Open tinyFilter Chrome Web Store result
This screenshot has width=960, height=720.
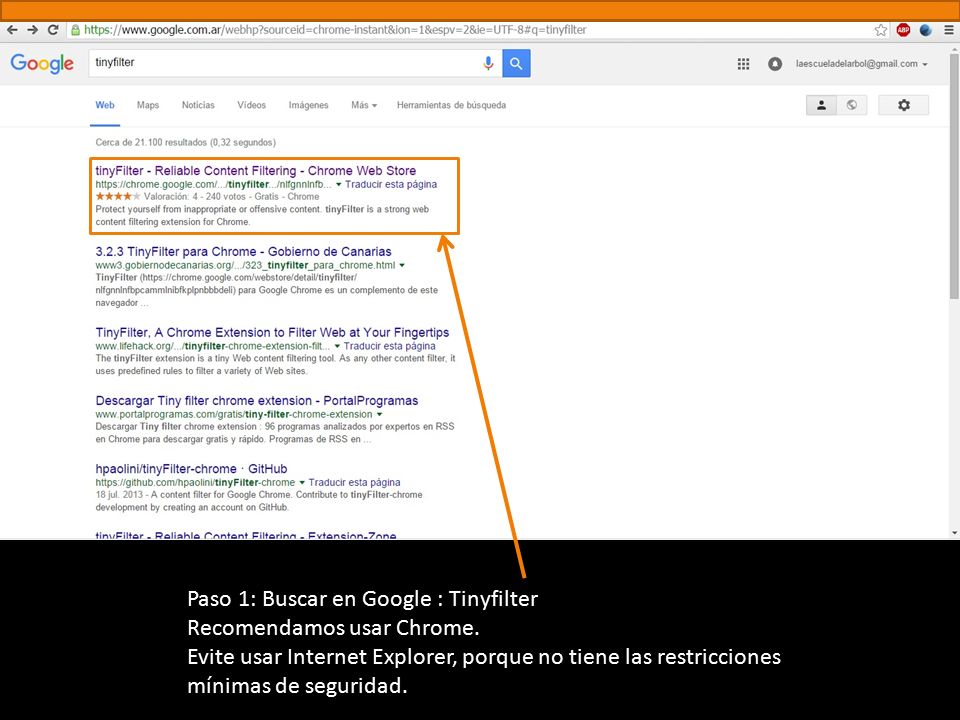pos(255,171)
